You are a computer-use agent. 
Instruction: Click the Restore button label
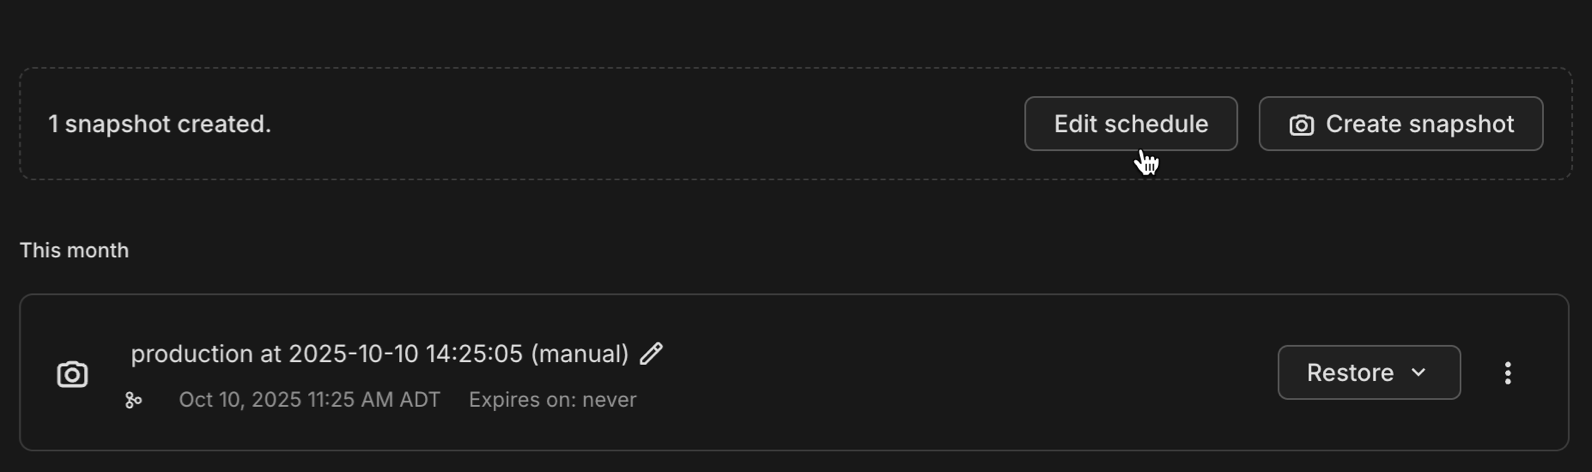(1350, 373)
